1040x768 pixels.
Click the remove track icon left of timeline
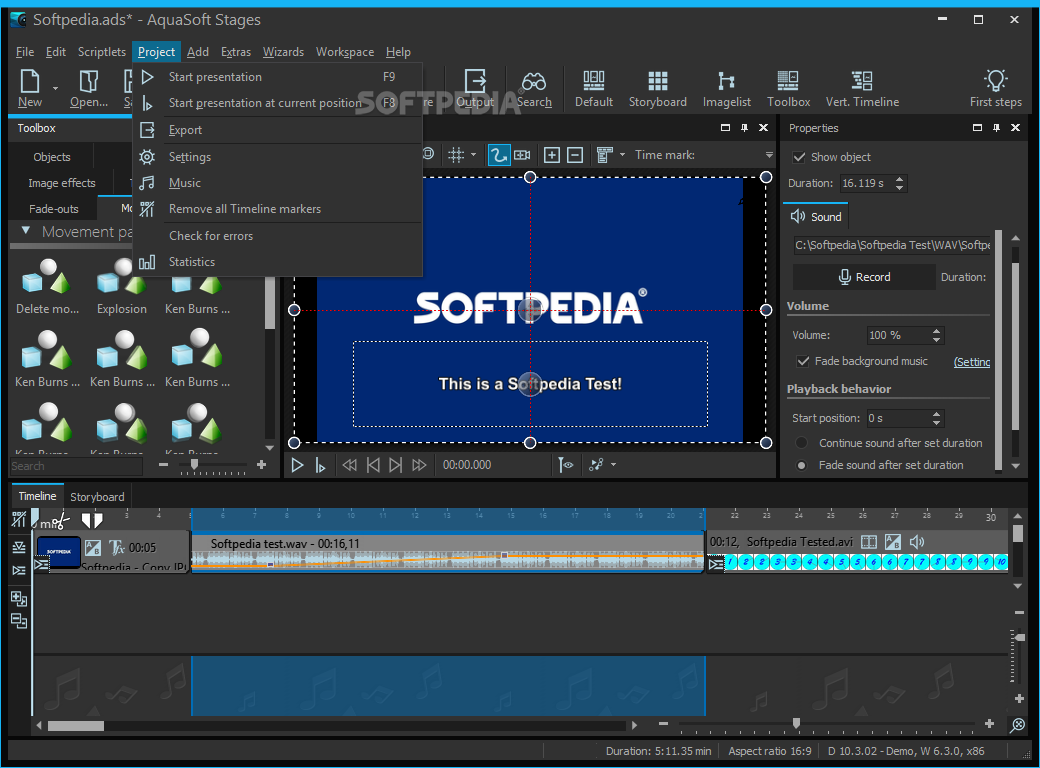point(19,621)
